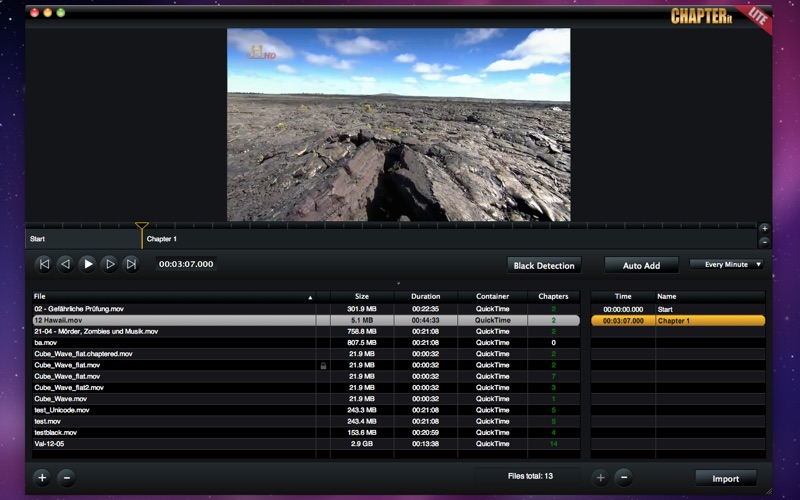
Task: Select file Cube_Wave_flat2.mov
Action: [306, 388]
